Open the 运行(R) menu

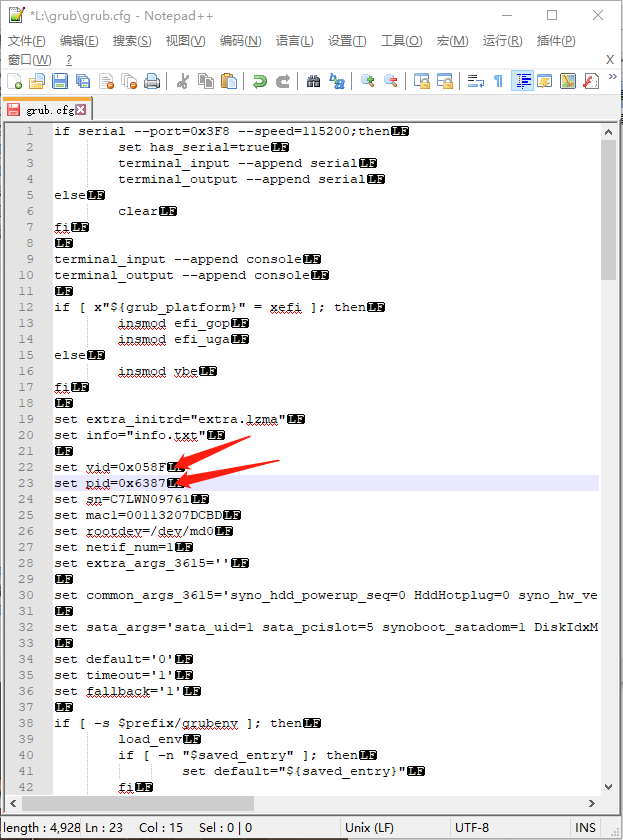[x=502, y=41]
